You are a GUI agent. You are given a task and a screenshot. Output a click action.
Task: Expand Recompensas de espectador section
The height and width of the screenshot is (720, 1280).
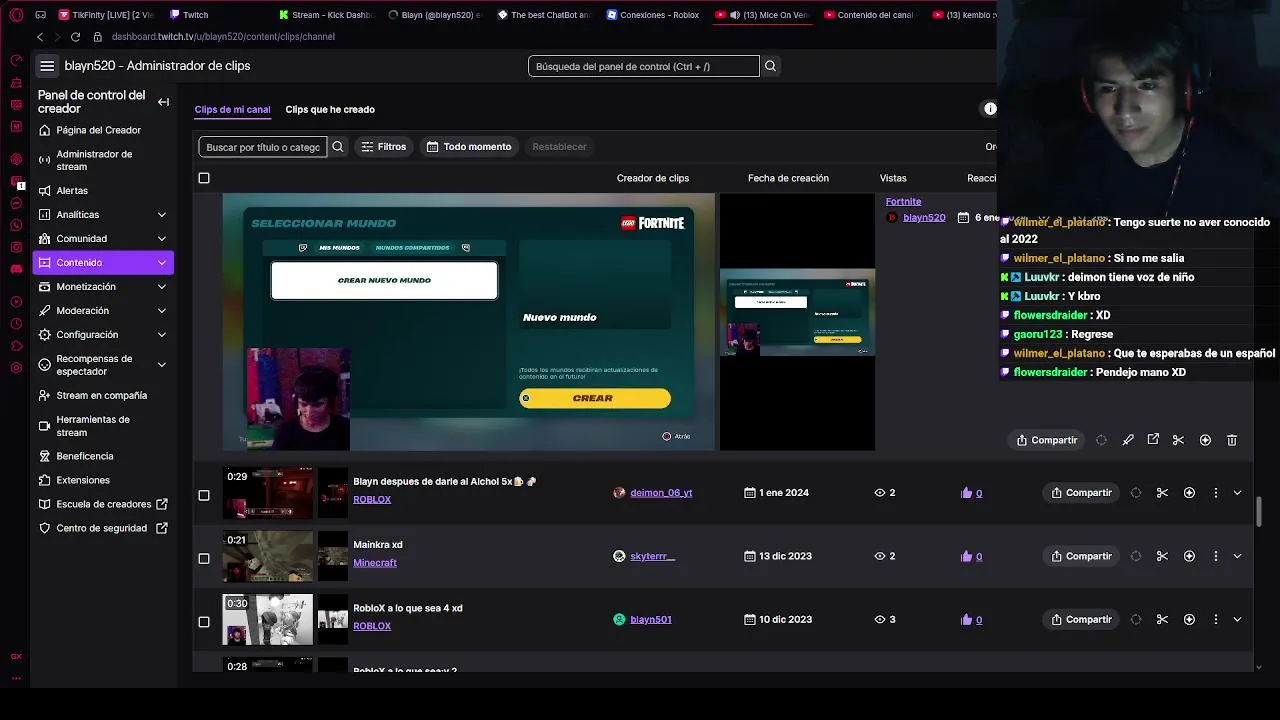162,365
